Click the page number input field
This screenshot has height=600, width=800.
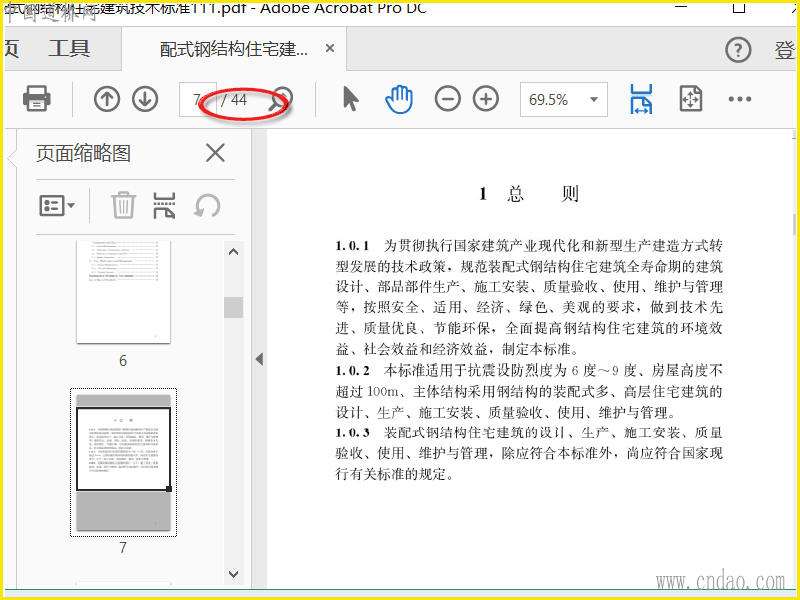[197, 99]
